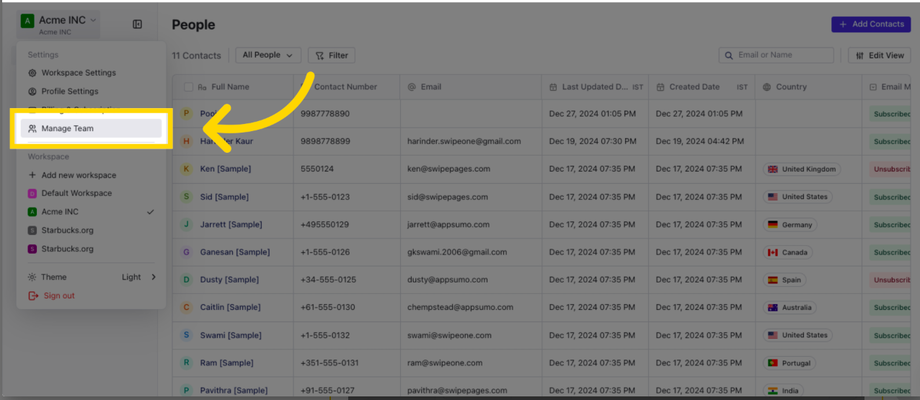The height and width of the screenshot is (400, 920).
Task: Click the Contact Number column header
Action: click(x=346, y=87)
